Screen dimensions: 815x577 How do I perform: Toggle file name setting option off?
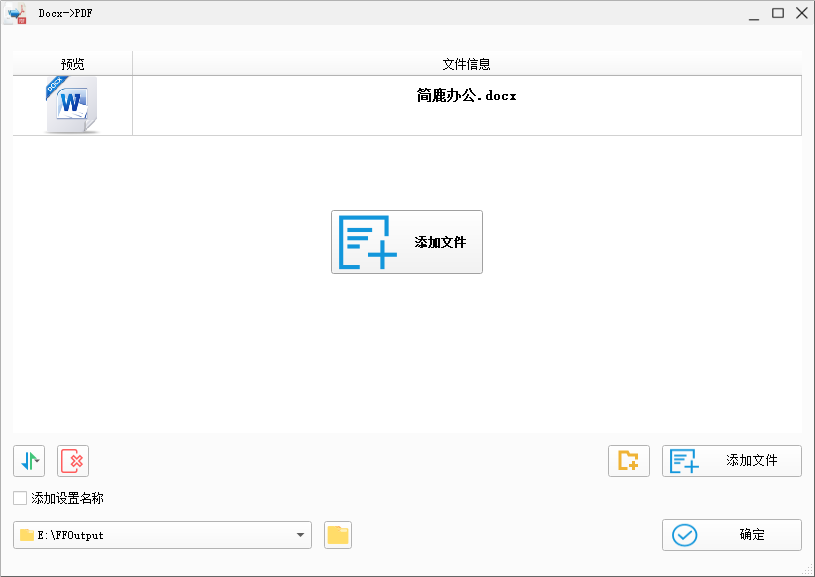click(17, 497)
